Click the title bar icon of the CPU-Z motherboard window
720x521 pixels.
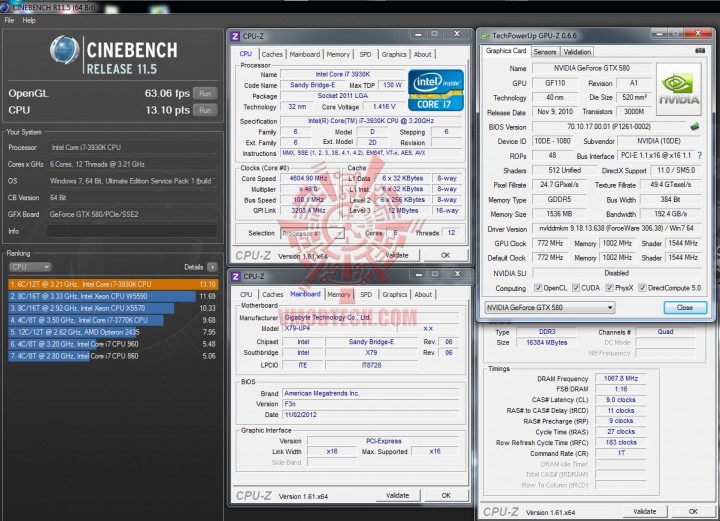(236, 276)
